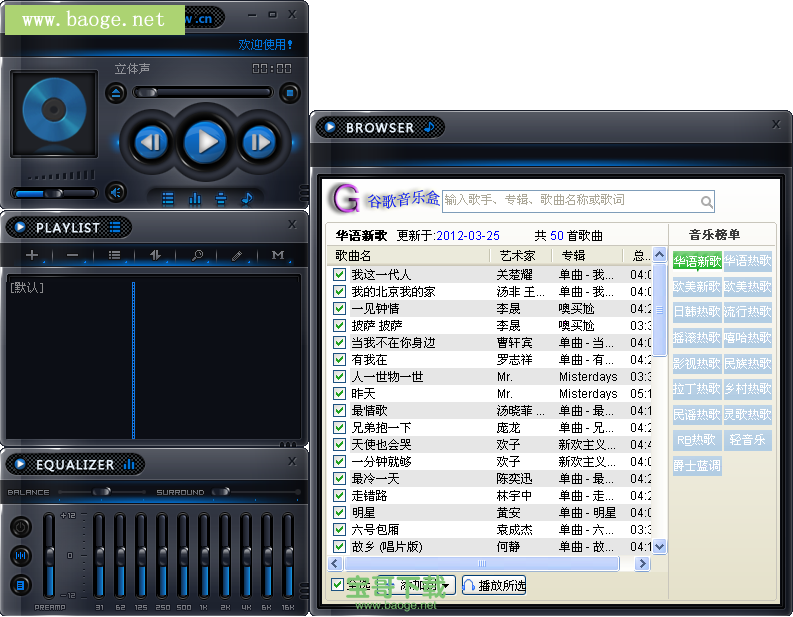Uncheck the song 我的北京我的家
The height and width of the screenshot is (617, 793).
coord(339,292)
